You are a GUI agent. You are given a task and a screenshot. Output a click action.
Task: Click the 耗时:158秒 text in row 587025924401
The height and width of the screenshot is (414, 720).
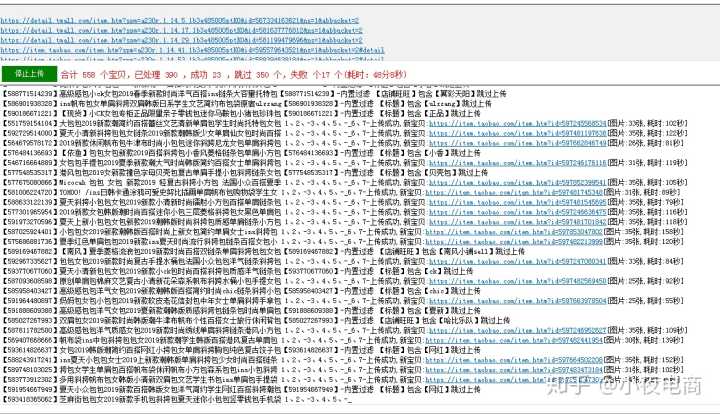(x=663, y=232)
